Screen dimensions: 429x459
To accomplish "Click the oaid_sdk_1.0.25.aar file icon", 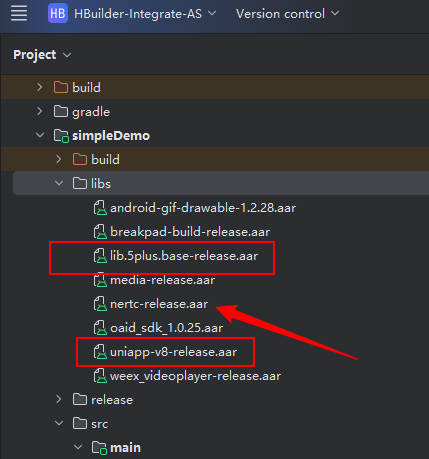I will click(100, 328).
